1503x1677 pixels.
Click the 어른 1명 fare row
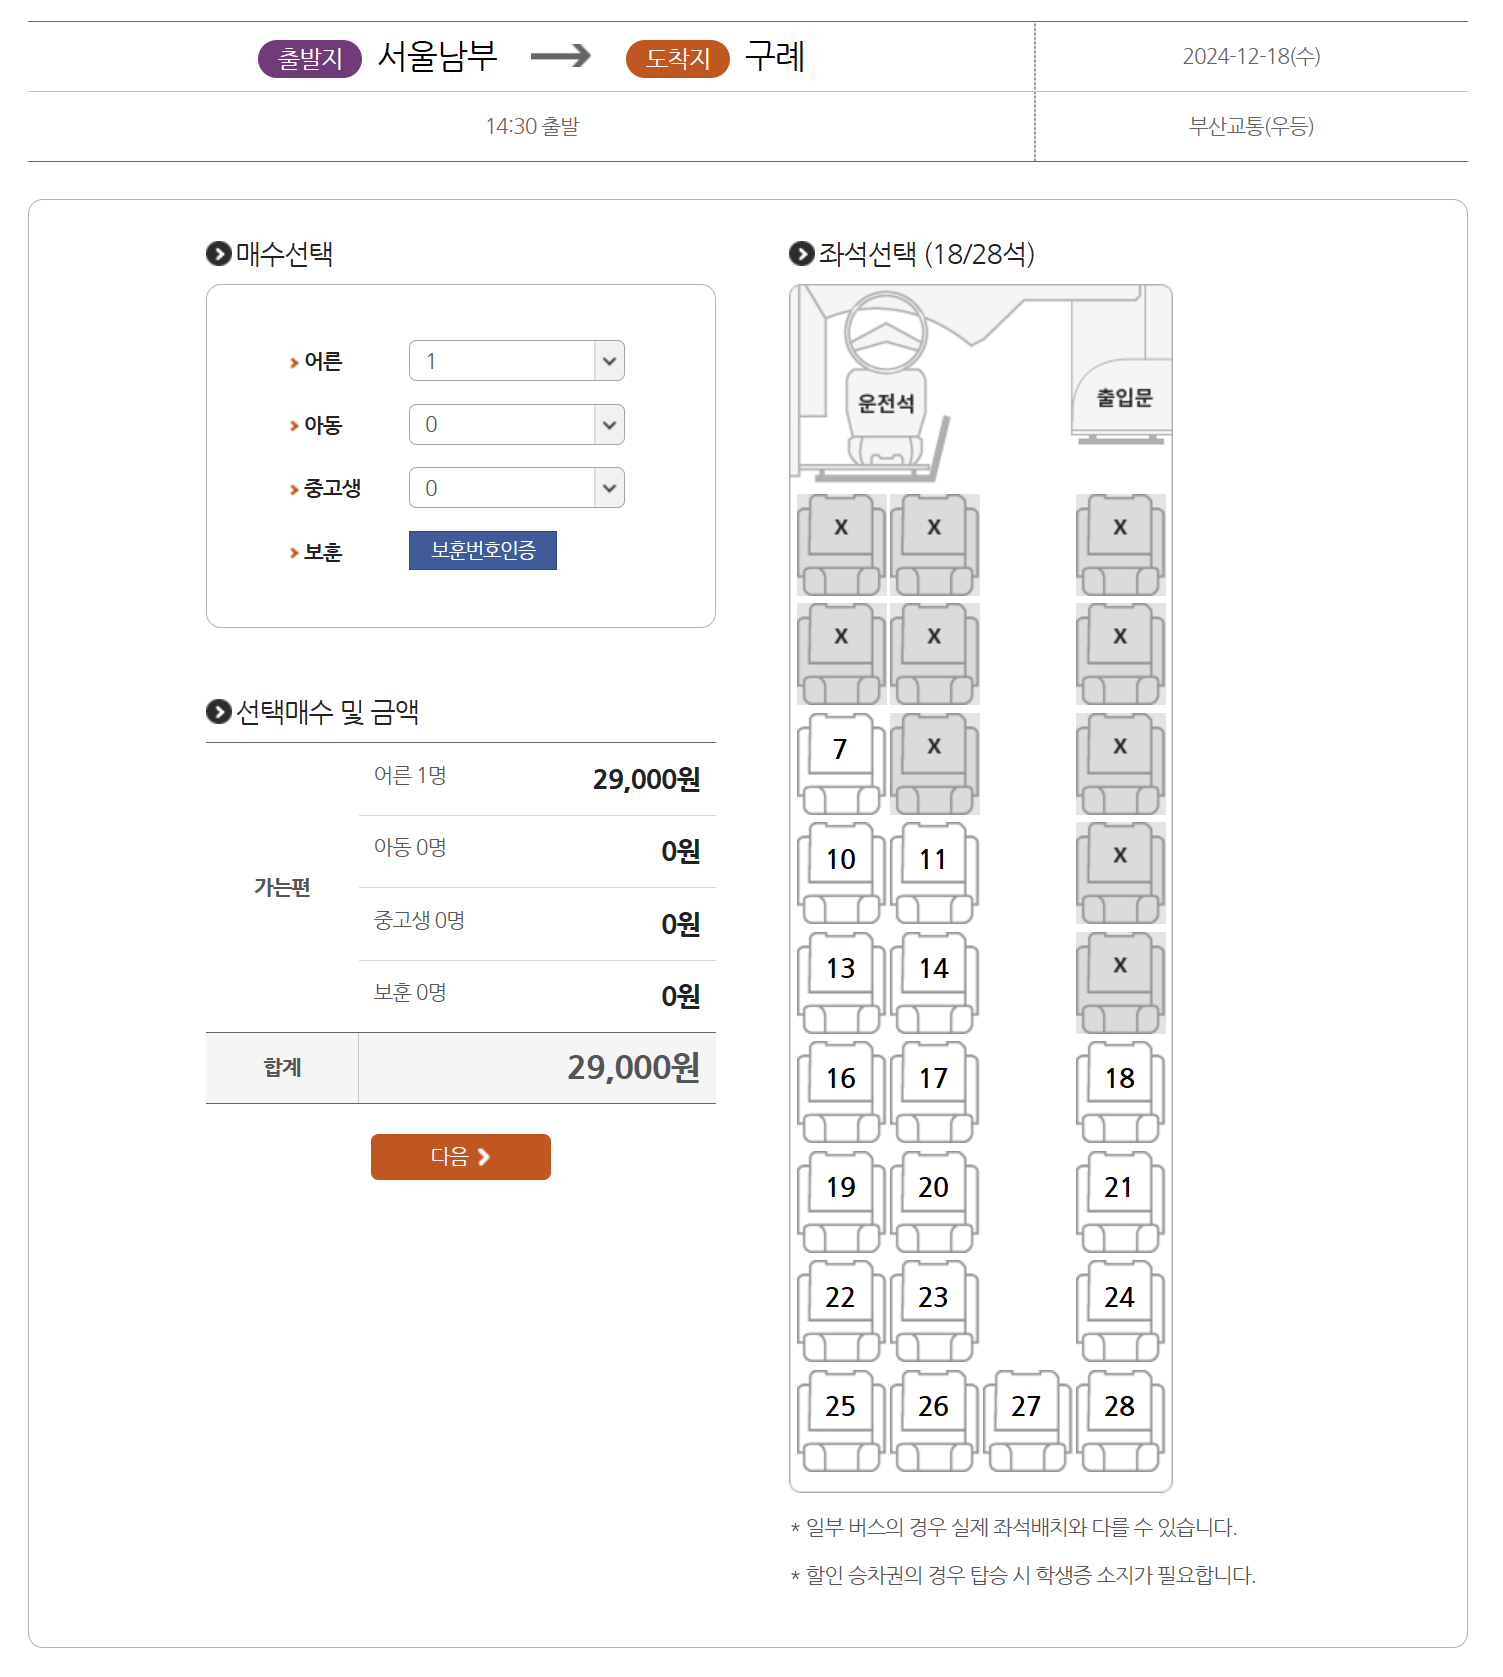[537, 779]
